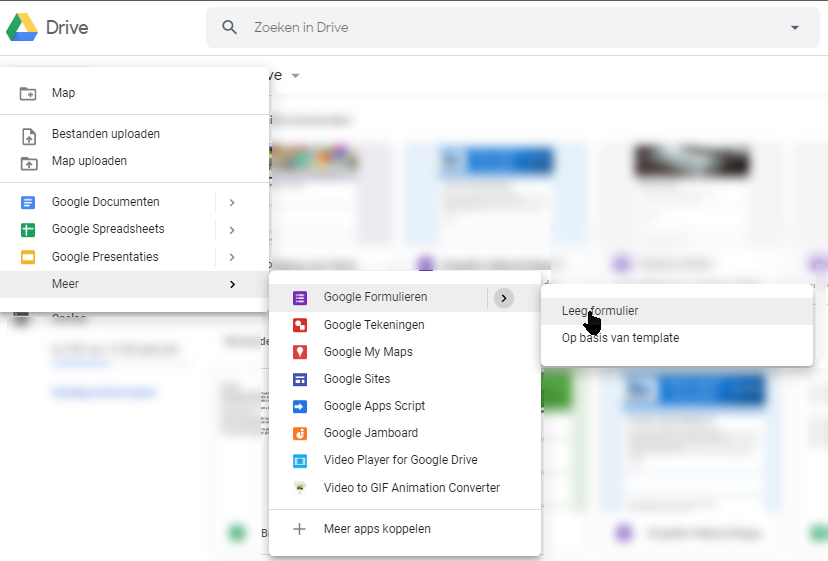The width and height of the screenshot is (828, 561).
Task: Select Google Tekeningen in the submenu
Action: pyautogui.click(x=405, y=325)
